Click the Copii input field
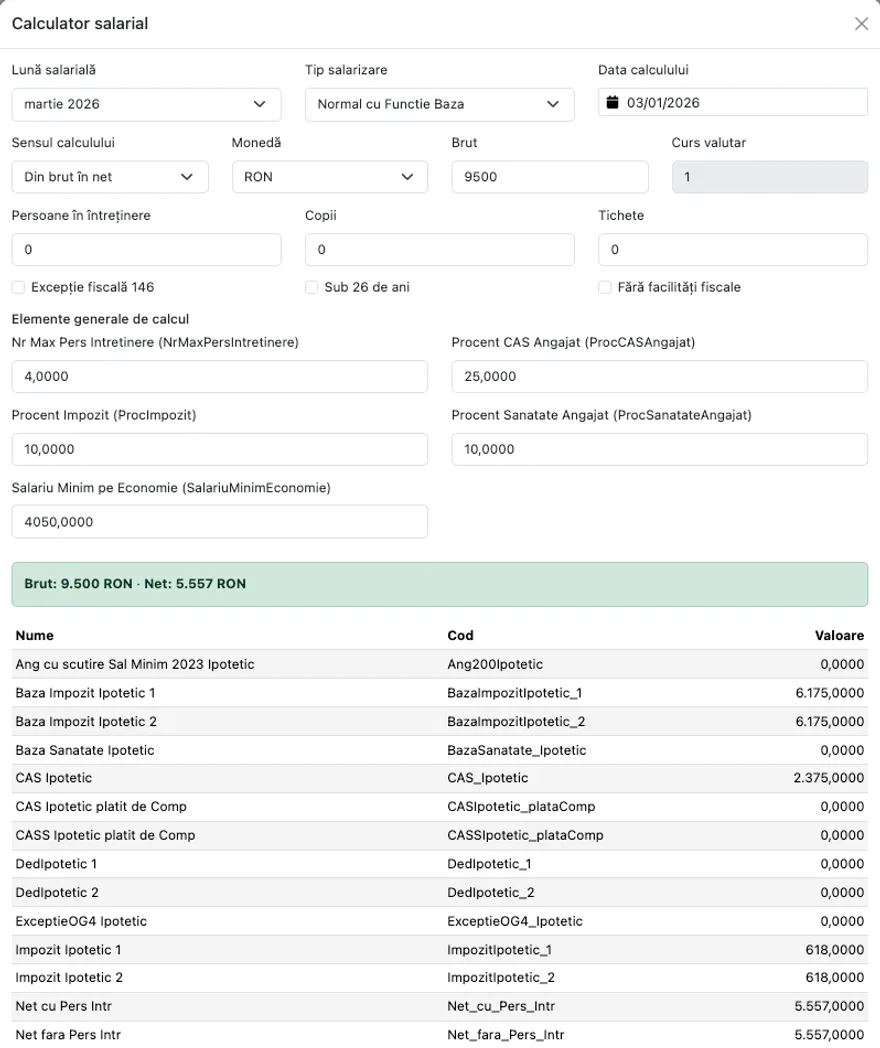Screen dimensions: 880x1048 coord(440,250)
